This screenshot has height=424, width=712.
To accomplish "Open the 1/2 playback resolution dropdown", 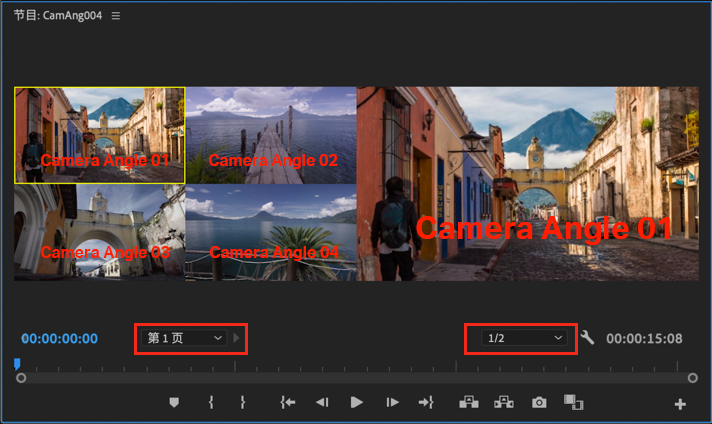I will [524, 338].
